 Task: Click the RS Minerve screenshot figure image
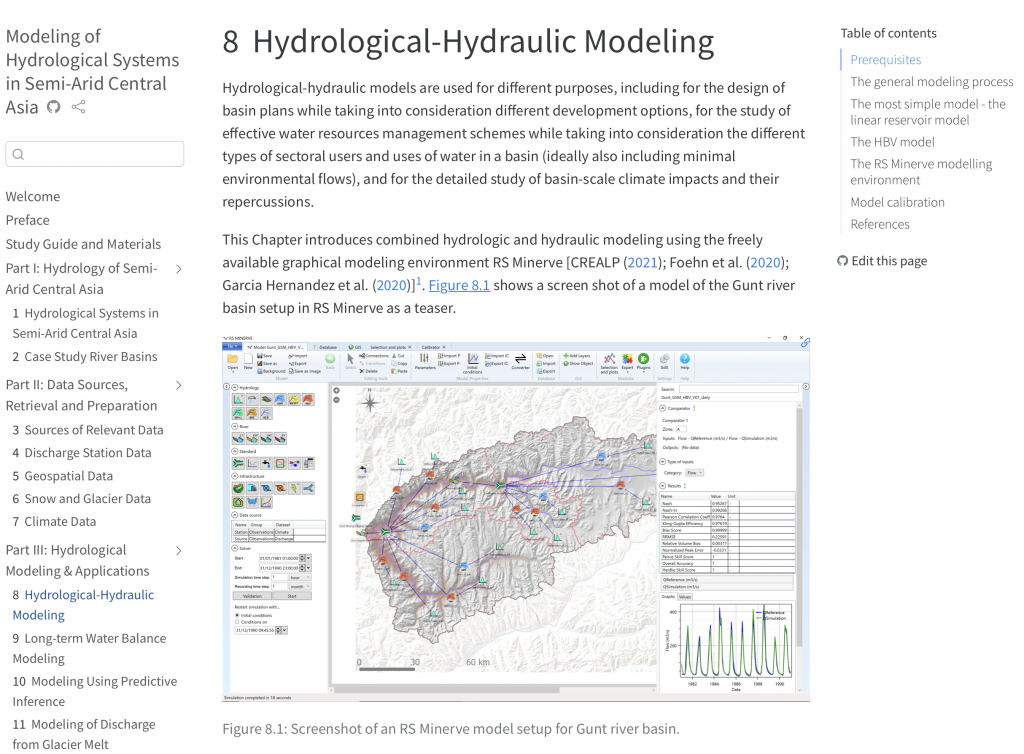[516, 519]
